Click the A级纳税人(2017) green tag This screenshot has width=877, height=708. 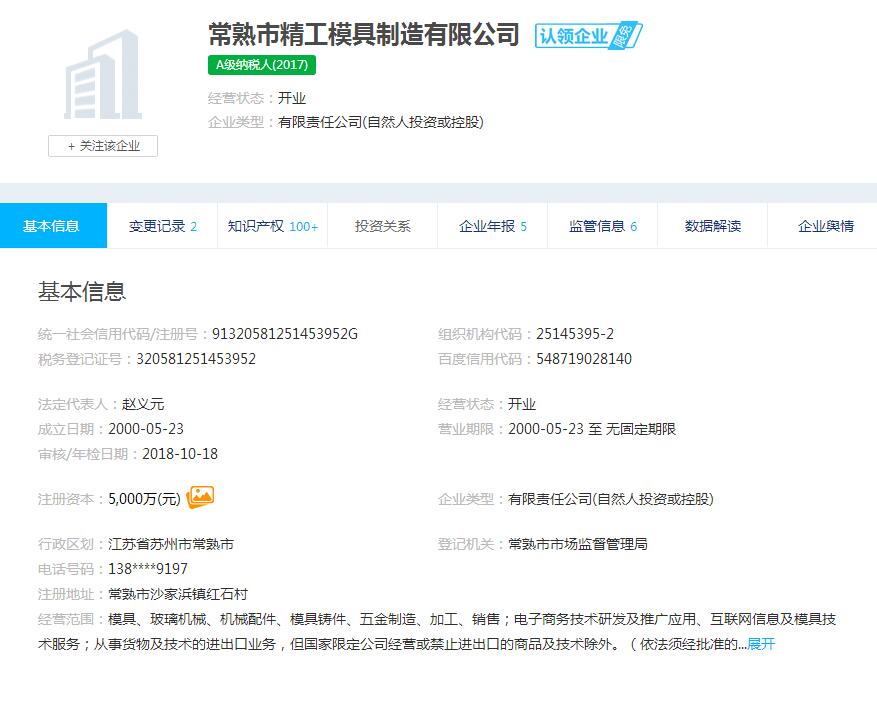pos(262,65)
